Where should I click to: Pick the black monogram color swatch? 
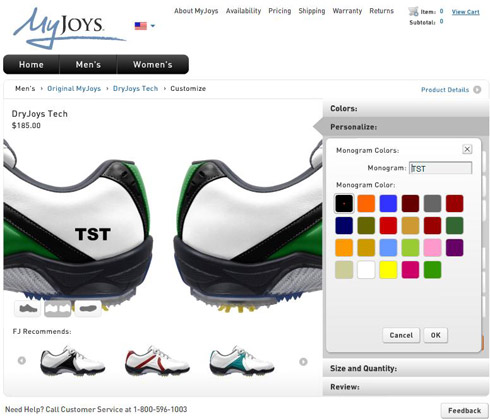[344, 203]
